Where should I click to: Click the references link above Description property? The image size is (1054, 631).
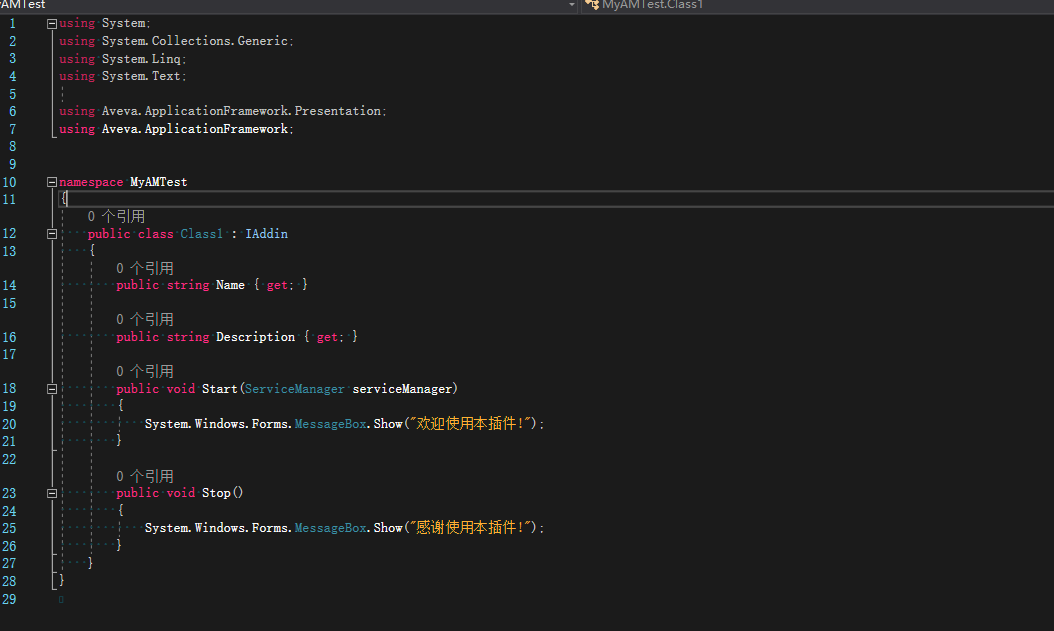(145, 320)
